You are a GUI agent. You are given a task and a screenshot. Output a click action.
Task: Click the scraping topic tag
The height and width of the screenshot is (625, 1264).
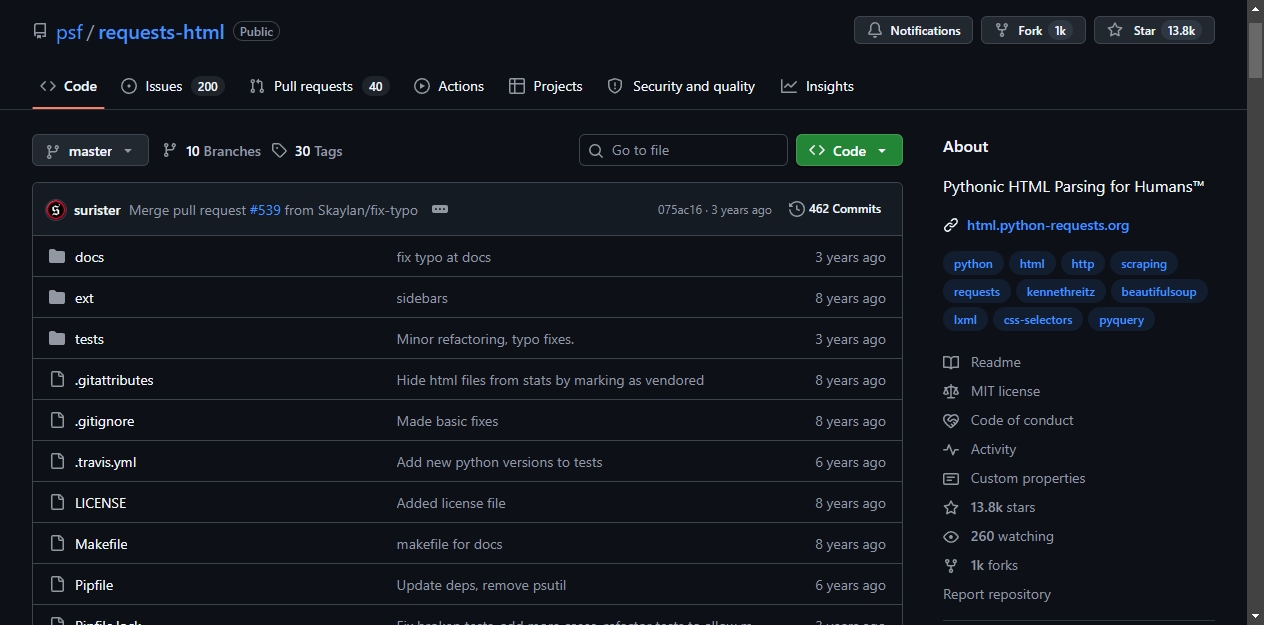tap(1144, 264)
